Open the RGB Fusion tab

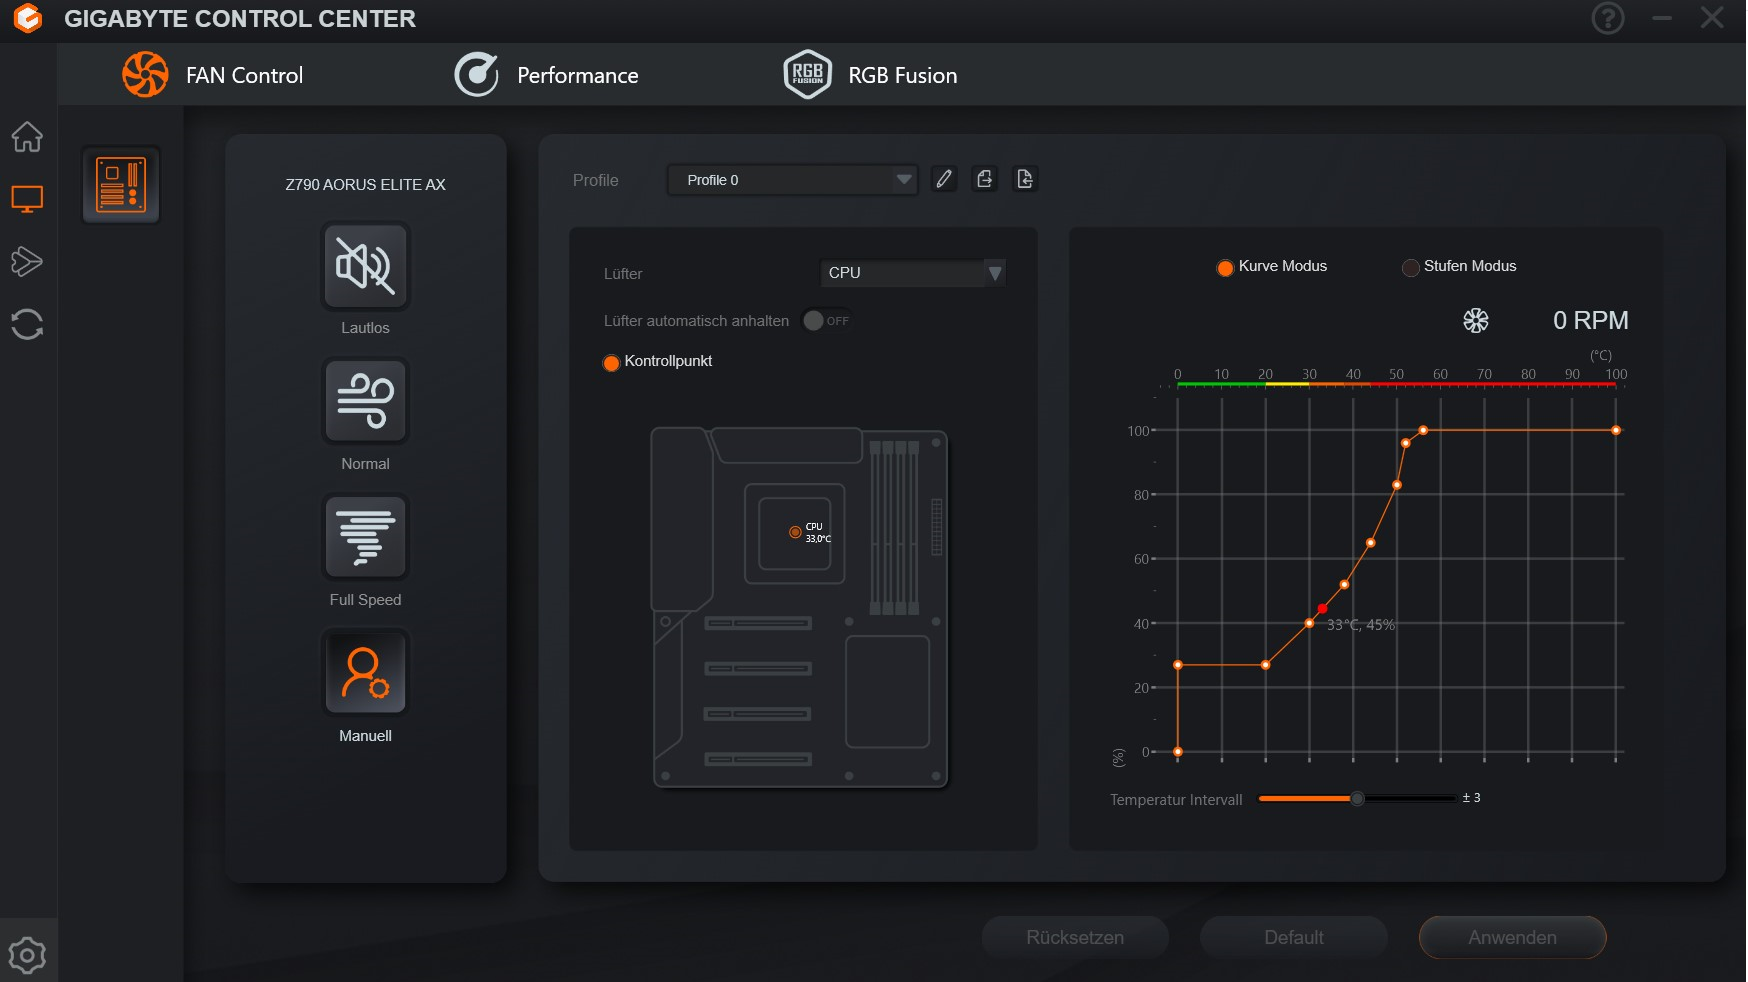click(870, 75)
